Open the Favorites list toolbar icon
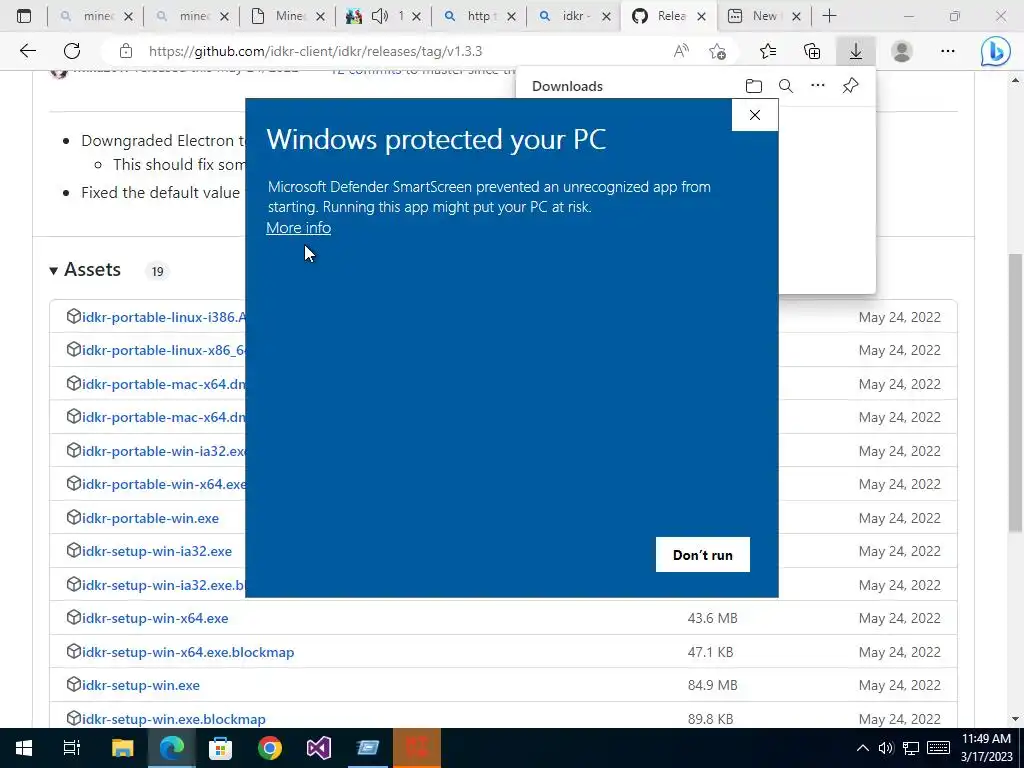1024x768 pixels. pyautogui.click(x=768, y=51)
